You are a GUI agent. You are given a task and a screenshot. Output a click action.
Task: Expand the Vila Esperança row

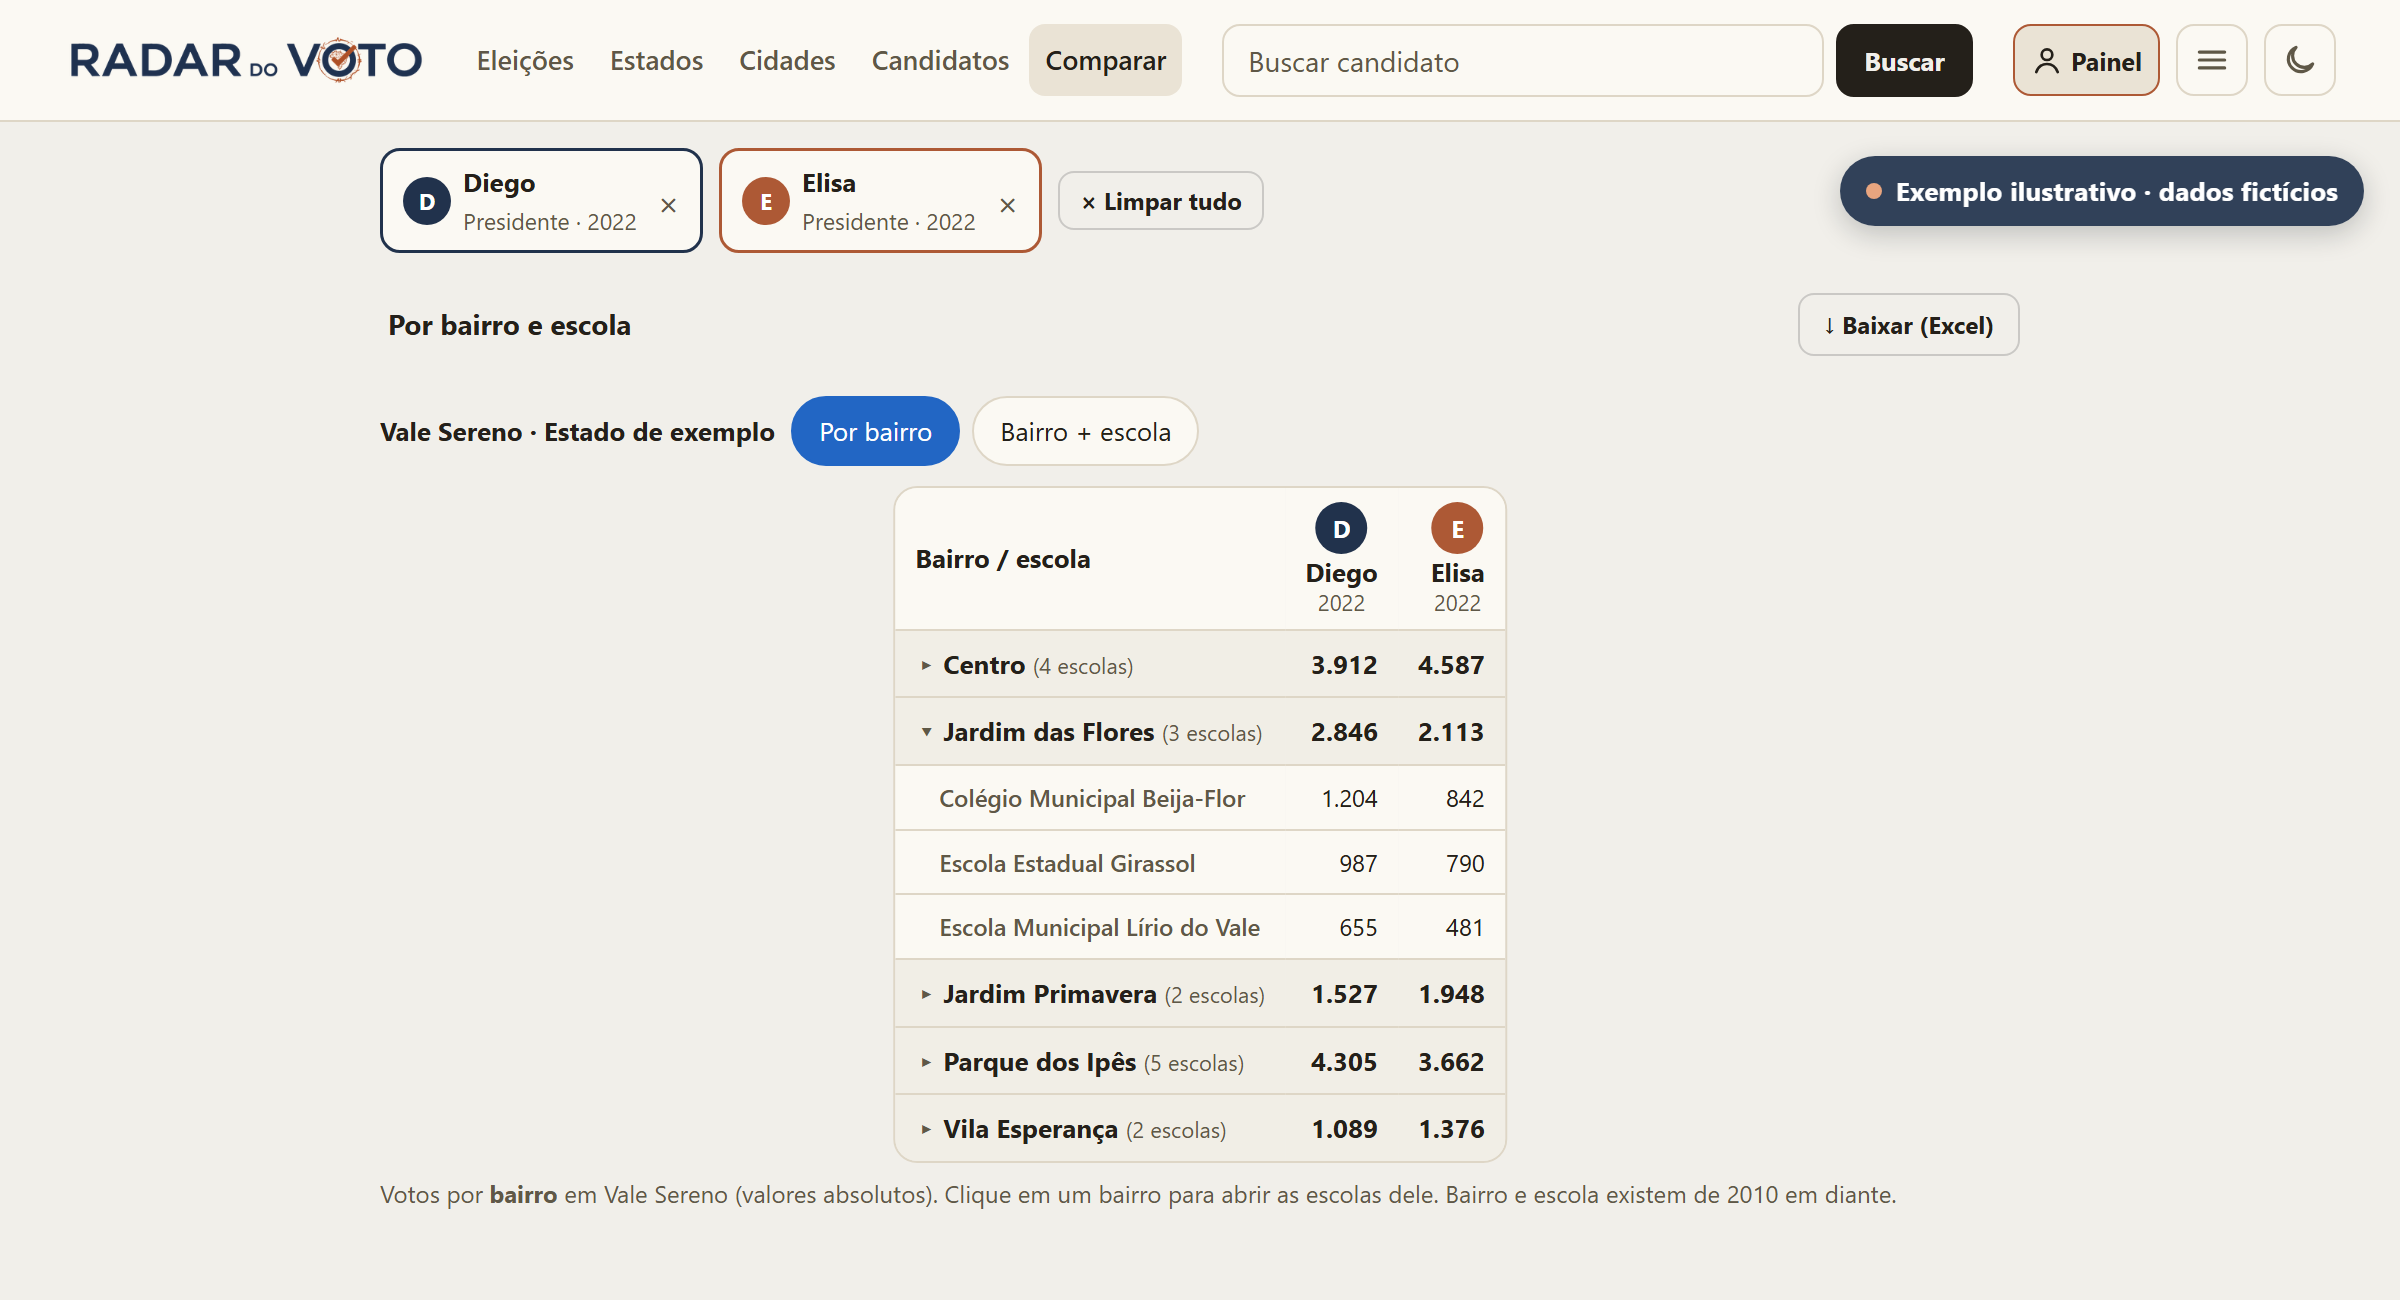1200,1128
